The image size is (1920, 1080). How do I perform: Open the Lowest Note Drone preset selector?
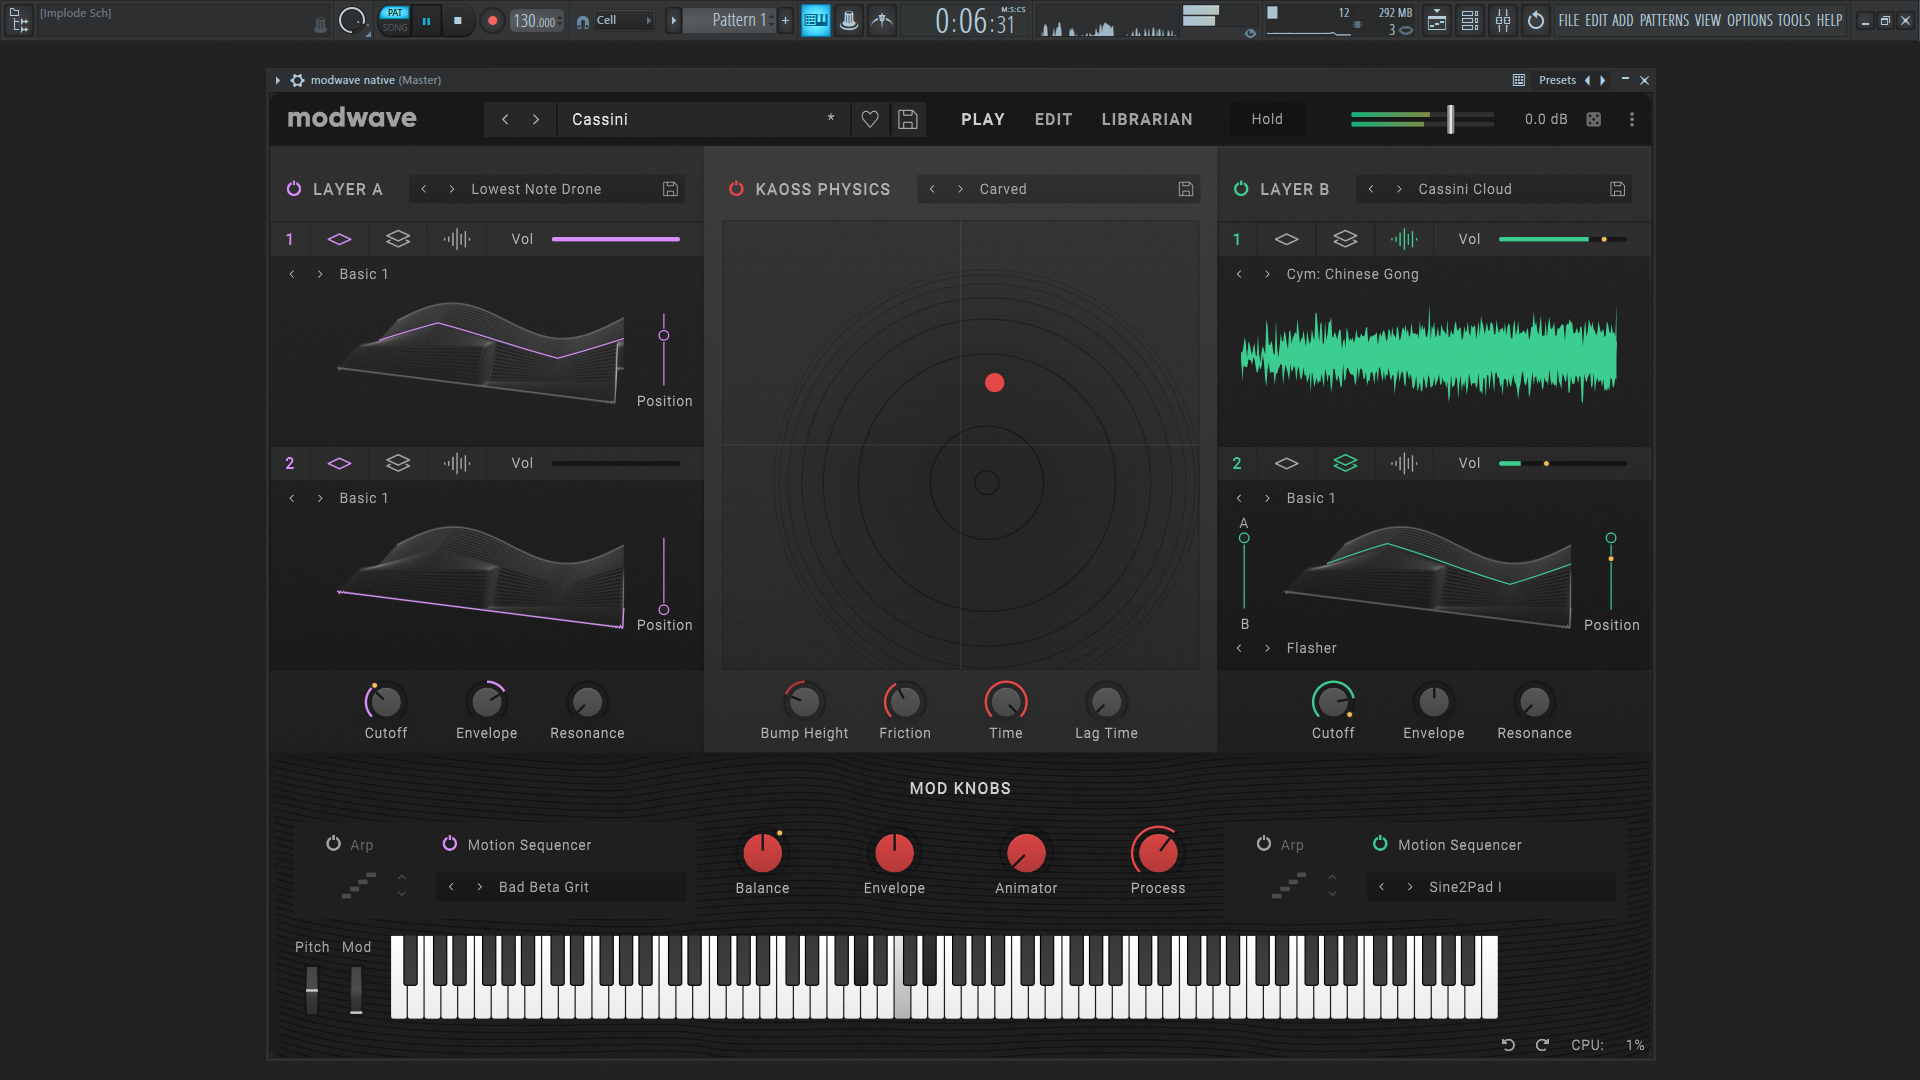point(536,189)
